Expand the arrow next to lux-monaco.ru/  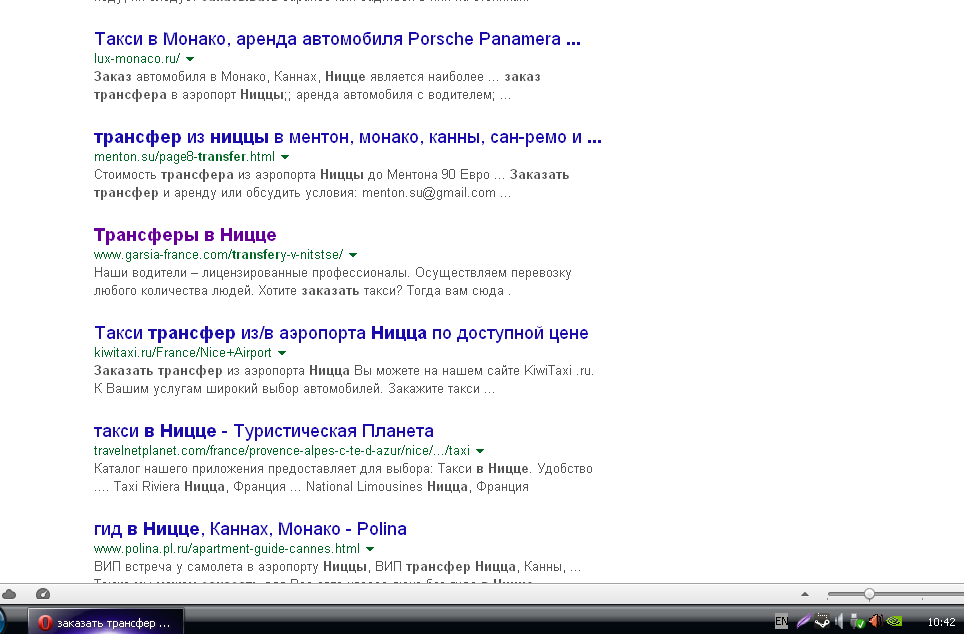click(x=190, y=59)
